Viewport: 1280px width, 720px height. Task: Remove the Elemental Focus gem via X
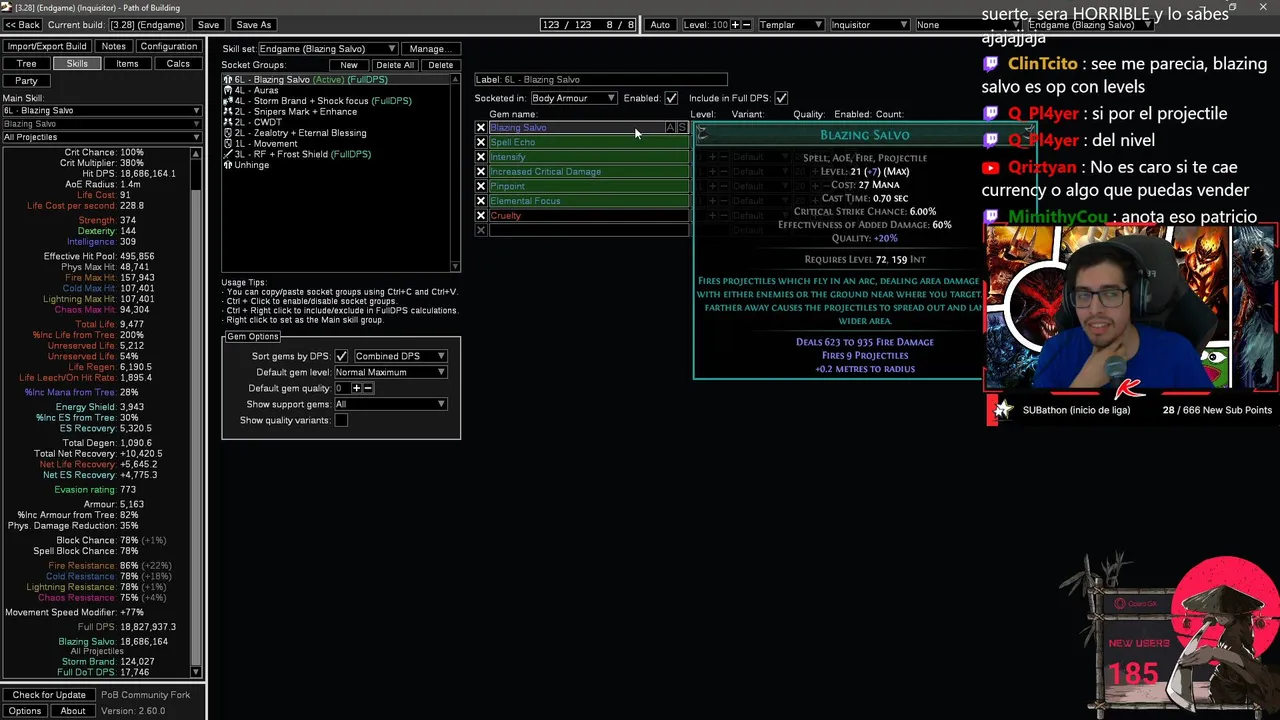481,201
